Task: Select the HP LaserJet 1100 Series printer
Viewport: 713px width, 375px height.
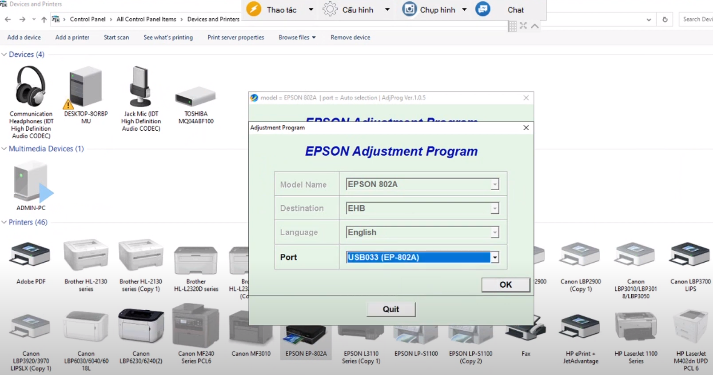Action: tap(636, 326)
